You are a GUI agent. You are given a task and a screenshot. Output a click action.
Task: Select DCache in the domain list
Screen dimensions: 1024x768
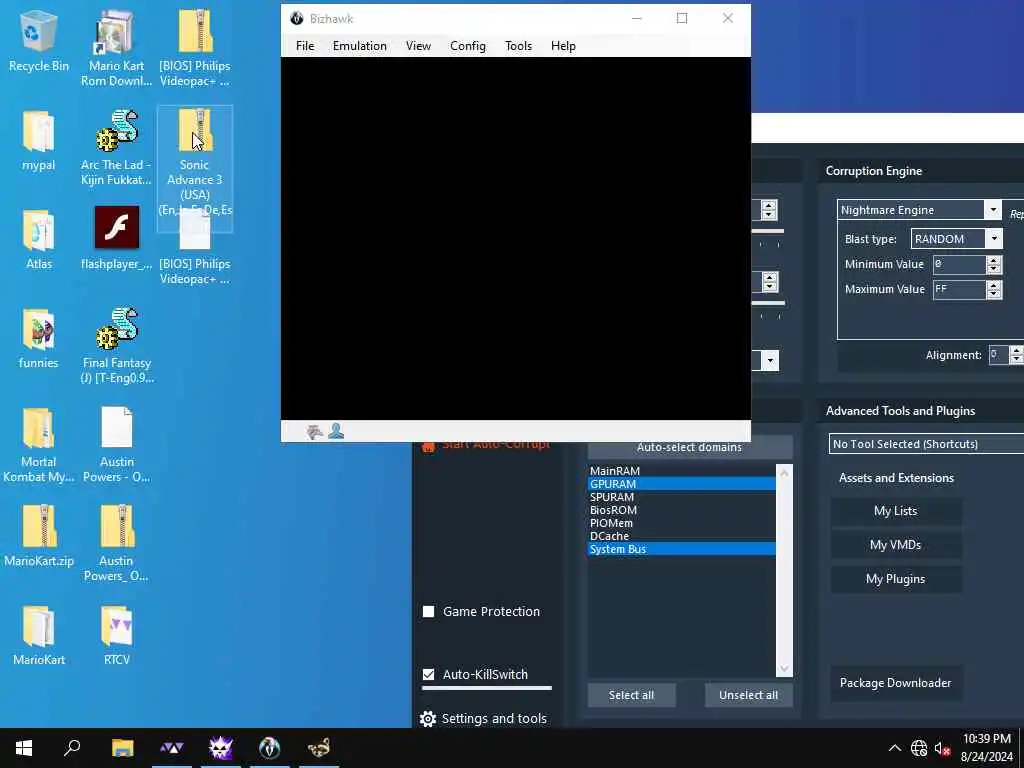coord(682,536)
